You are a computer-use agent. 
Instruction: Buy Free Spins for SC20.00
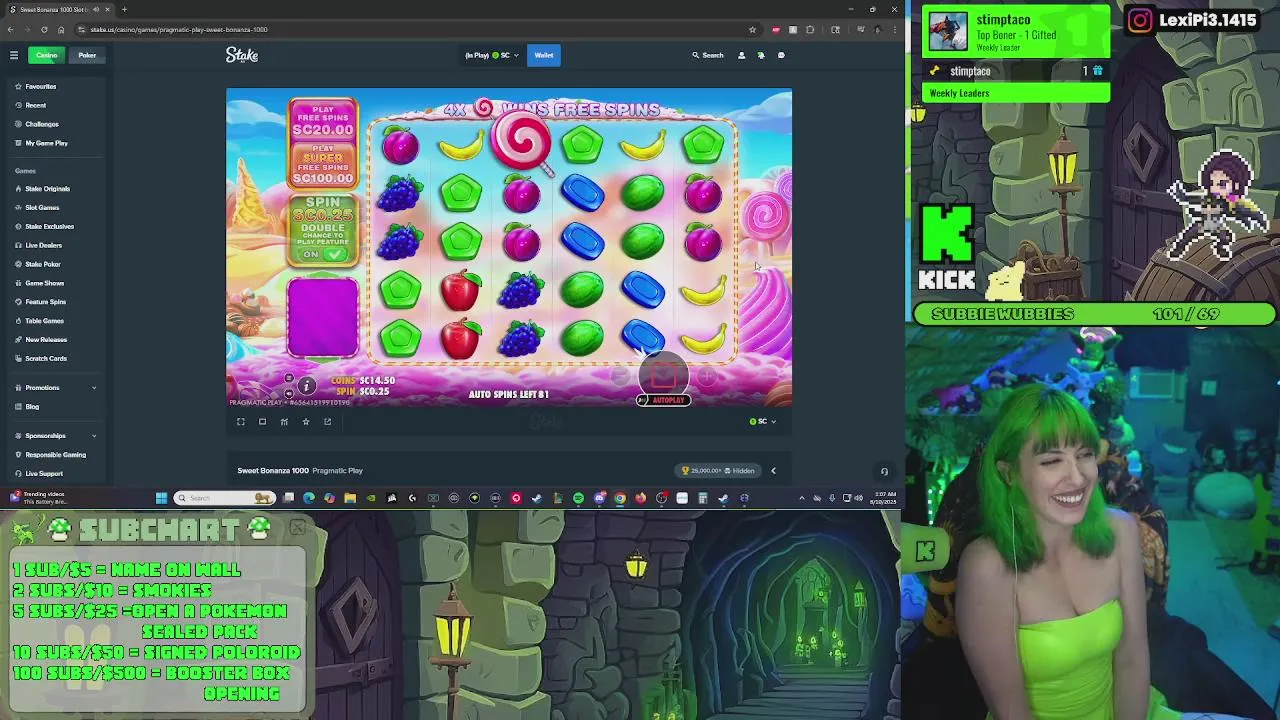pos(323,120)
